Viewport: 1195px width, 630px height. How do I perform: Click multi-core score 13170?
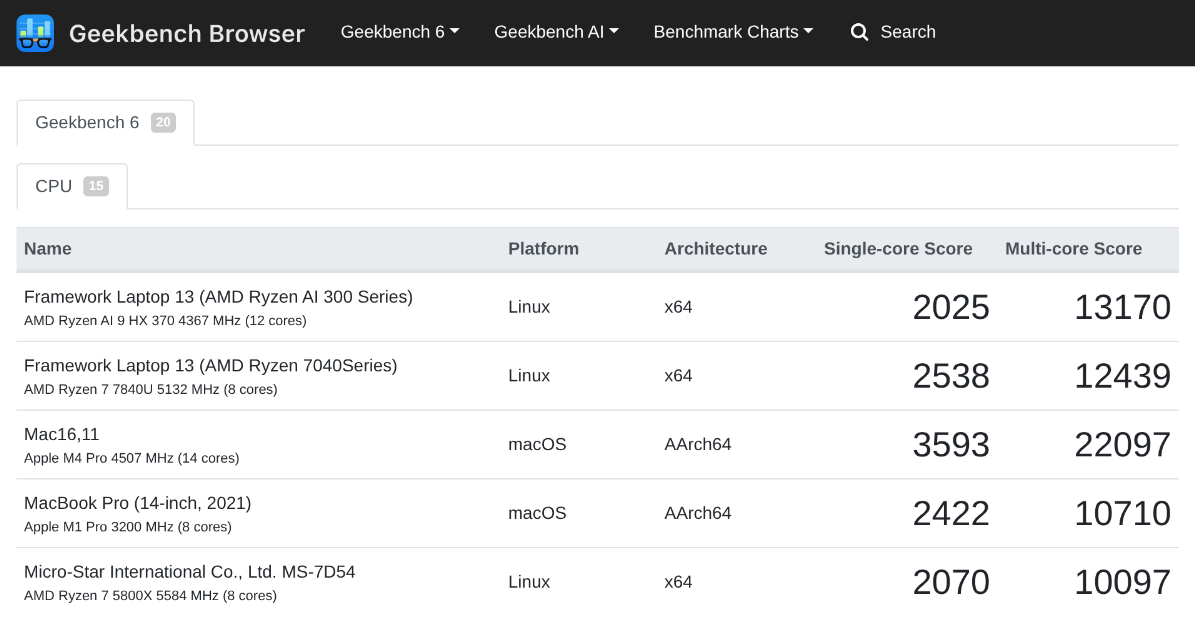click(x=1123, y=308)
